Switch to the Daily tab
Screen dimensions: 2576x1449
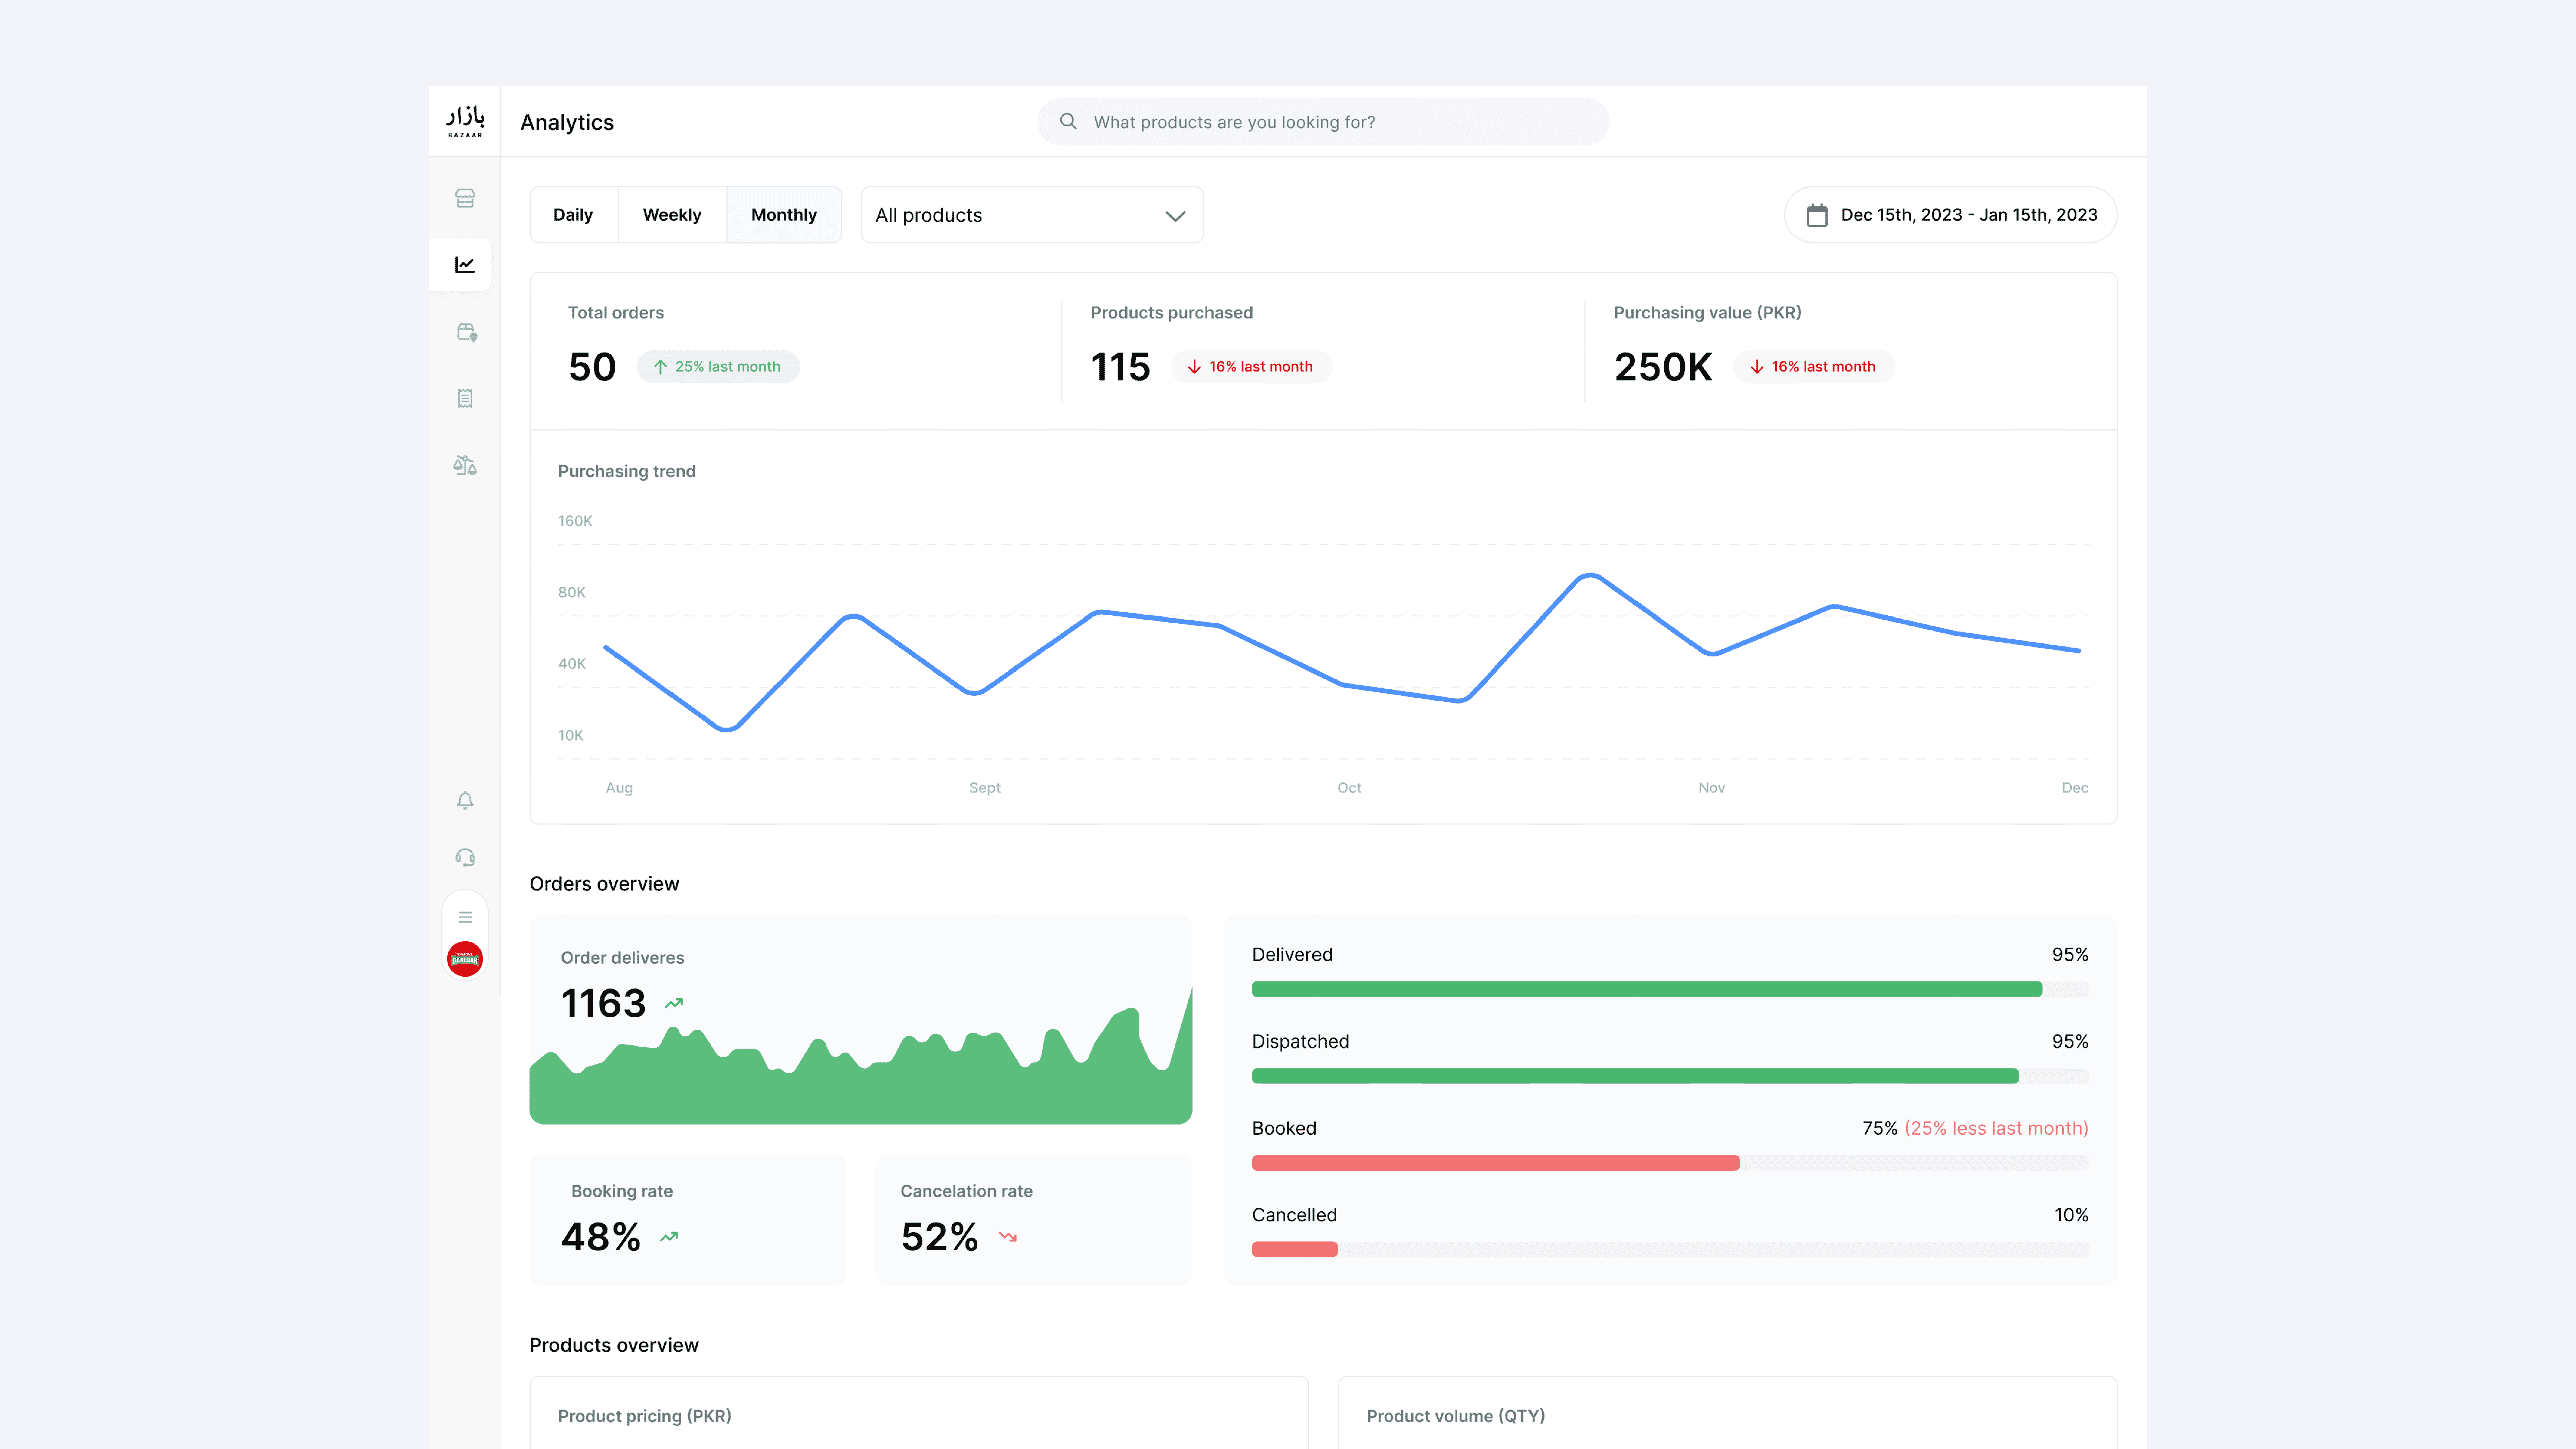[x=573, y=215]
